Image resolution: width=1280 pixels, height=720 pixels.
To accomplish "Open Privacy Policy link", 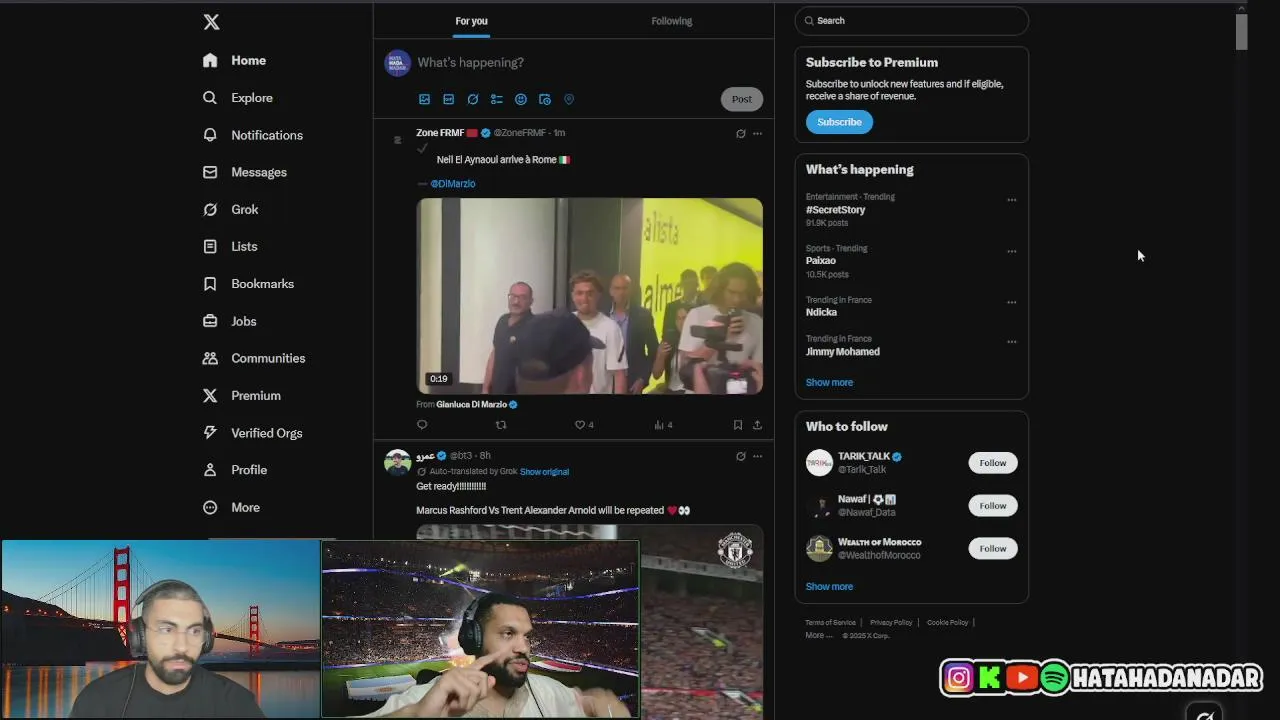I will click(891, 623).
